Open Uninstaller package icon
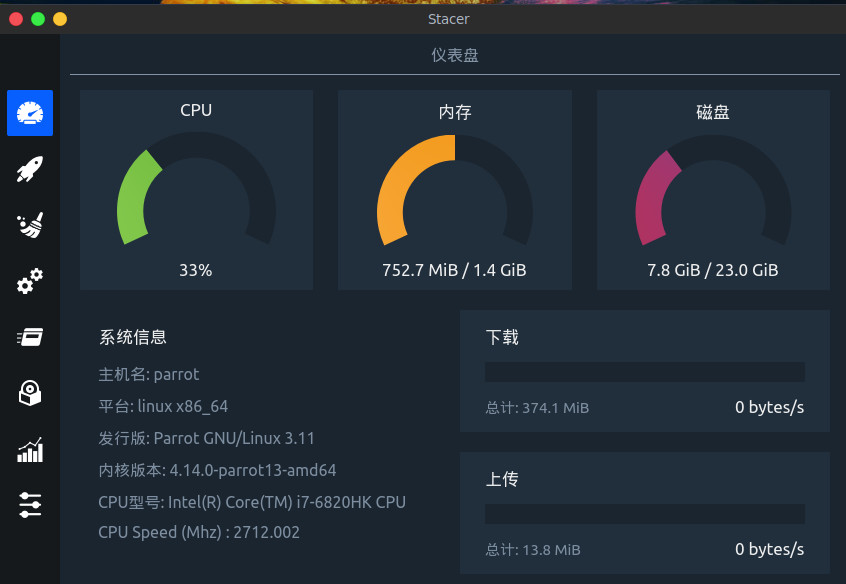Viewport: 846px width, 584px height. (30, 393)
